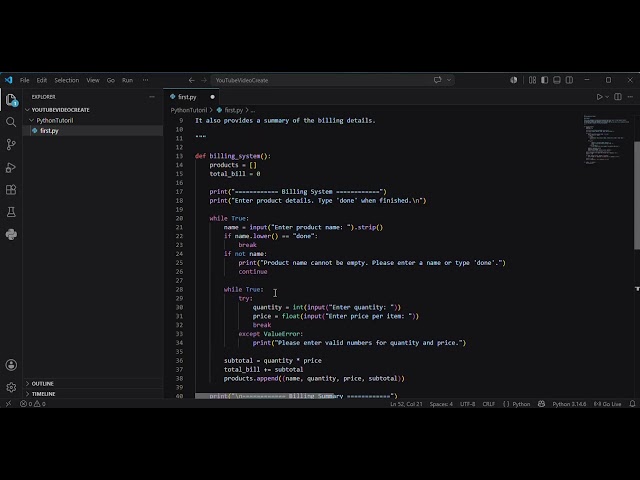The height and width of the screenshot is (480, 640).
Task: Click the editor vertical scrollbar thumb
Action: 637,195
